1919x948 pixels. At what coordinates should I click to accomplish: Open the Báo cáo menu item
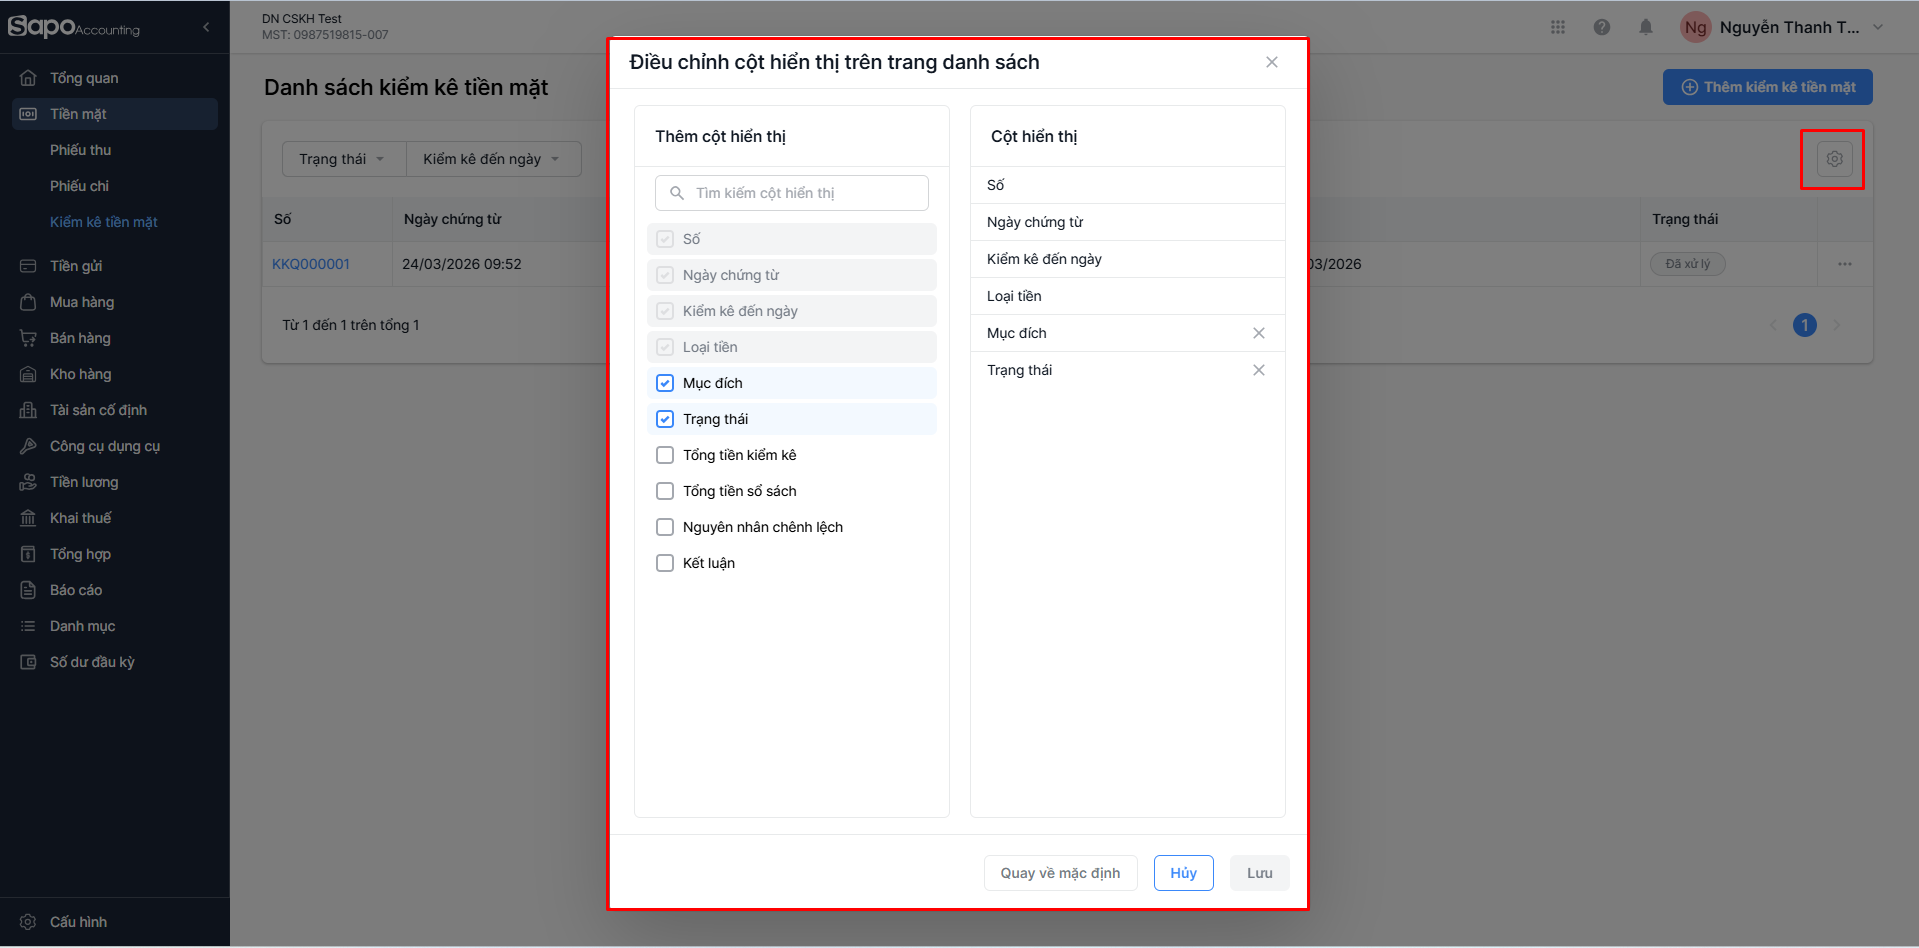[x=115, y=590]
